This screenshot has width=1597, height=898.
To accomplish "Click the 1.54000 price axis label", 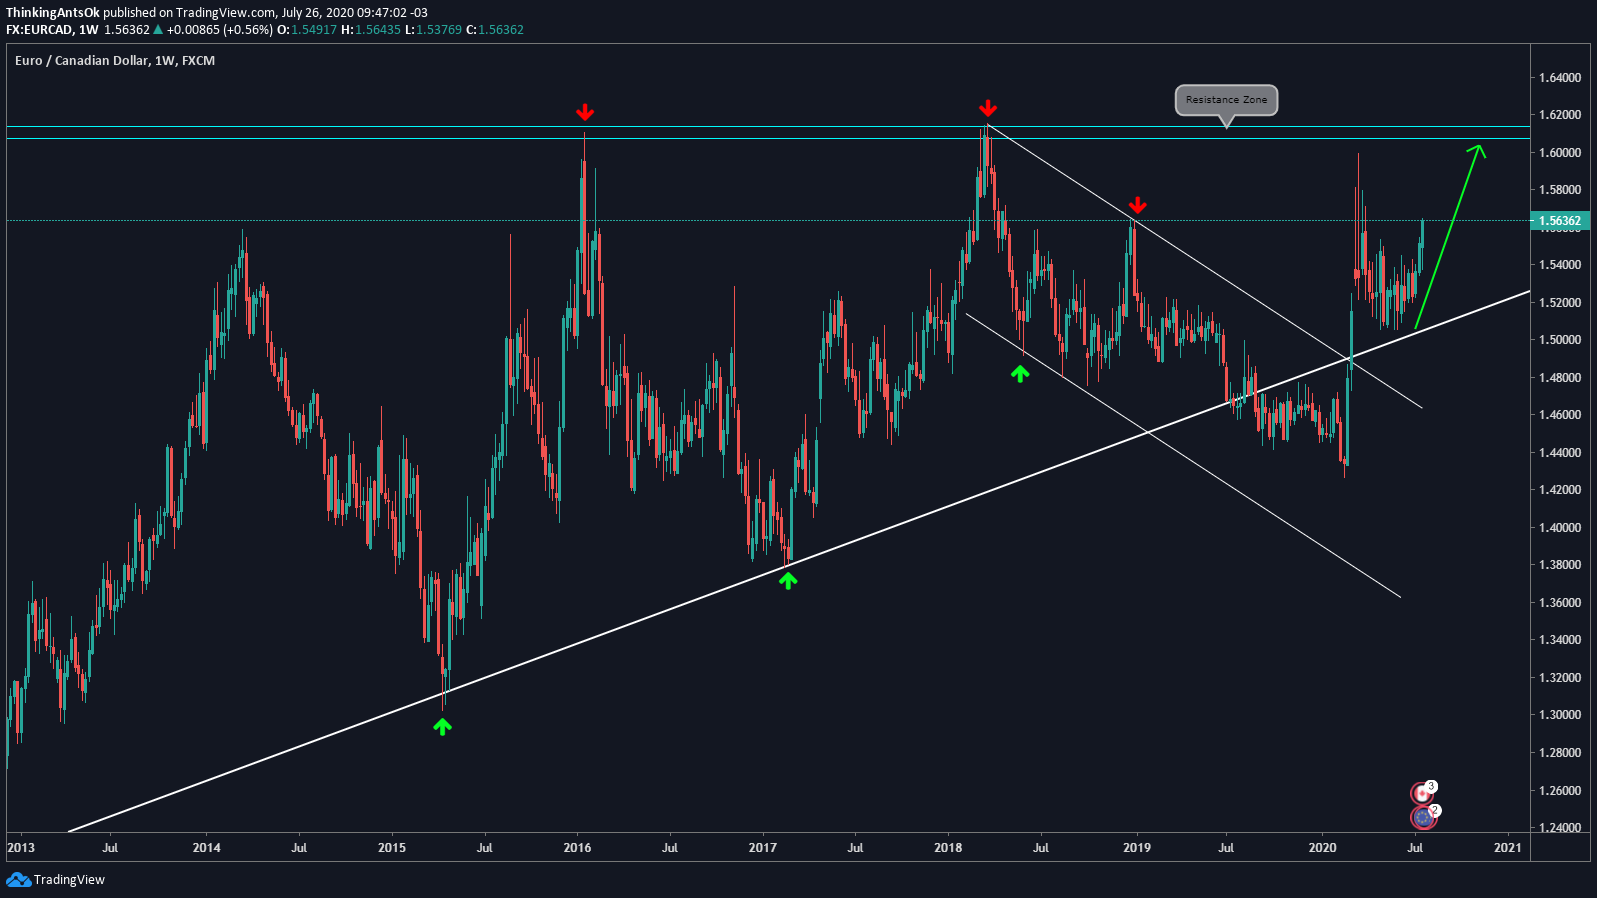I will coord(1560,265).
